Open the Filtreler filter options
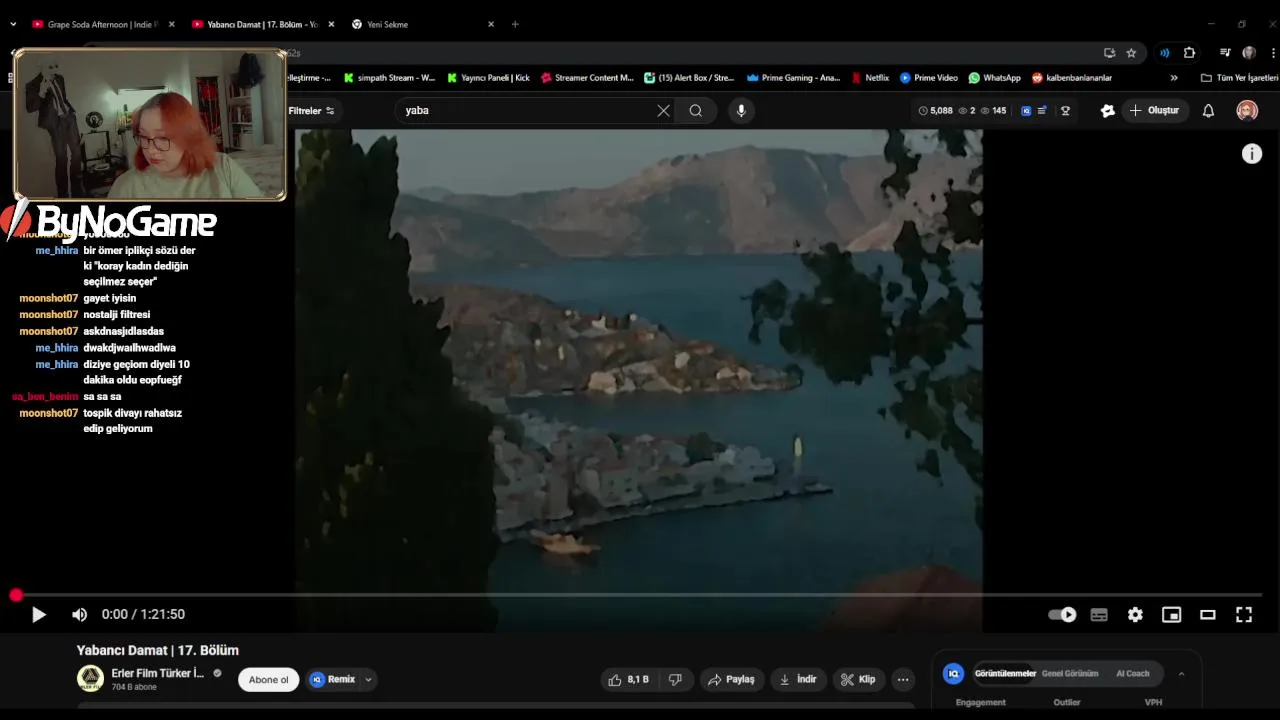 click(311, 111)
